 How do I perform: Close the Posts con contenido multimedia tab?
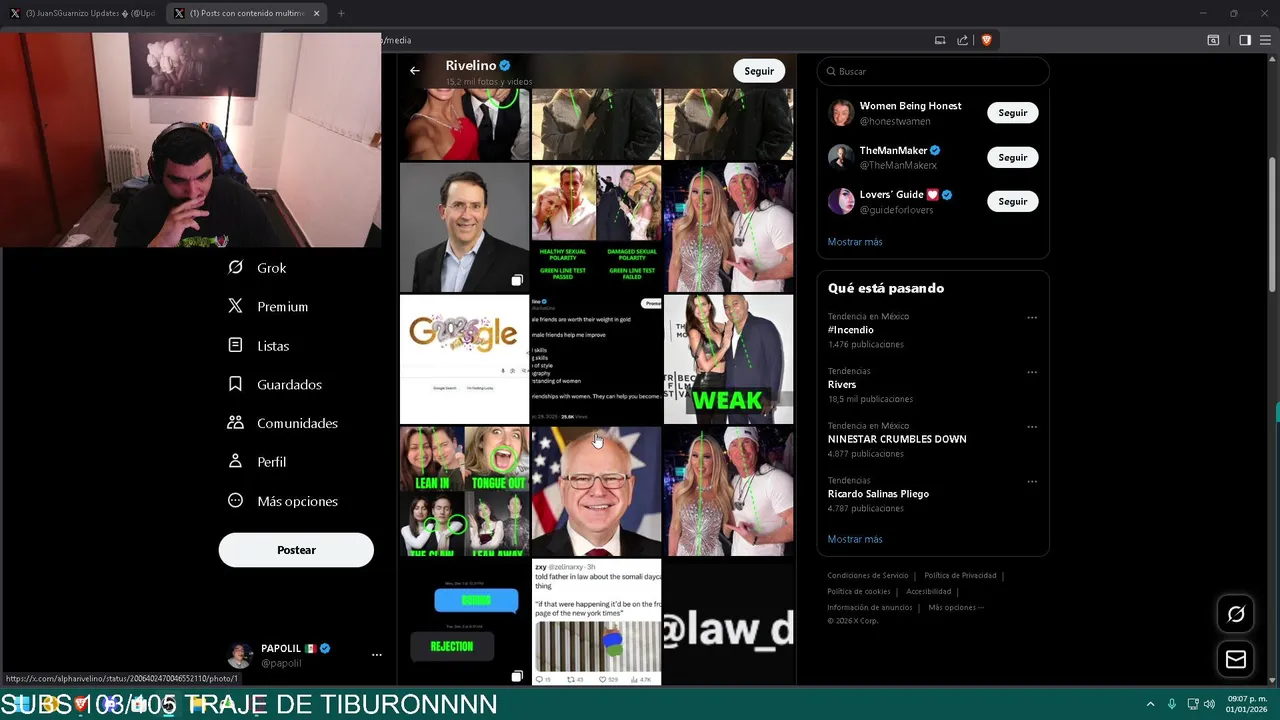pyautogui.click(x=317, y=13)
